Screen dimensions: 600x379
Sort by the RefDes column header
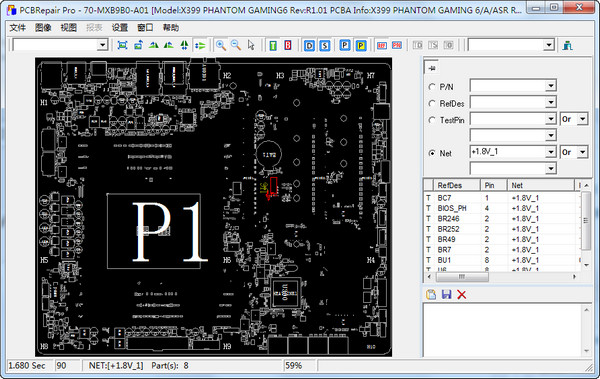(x=457, y=185)
